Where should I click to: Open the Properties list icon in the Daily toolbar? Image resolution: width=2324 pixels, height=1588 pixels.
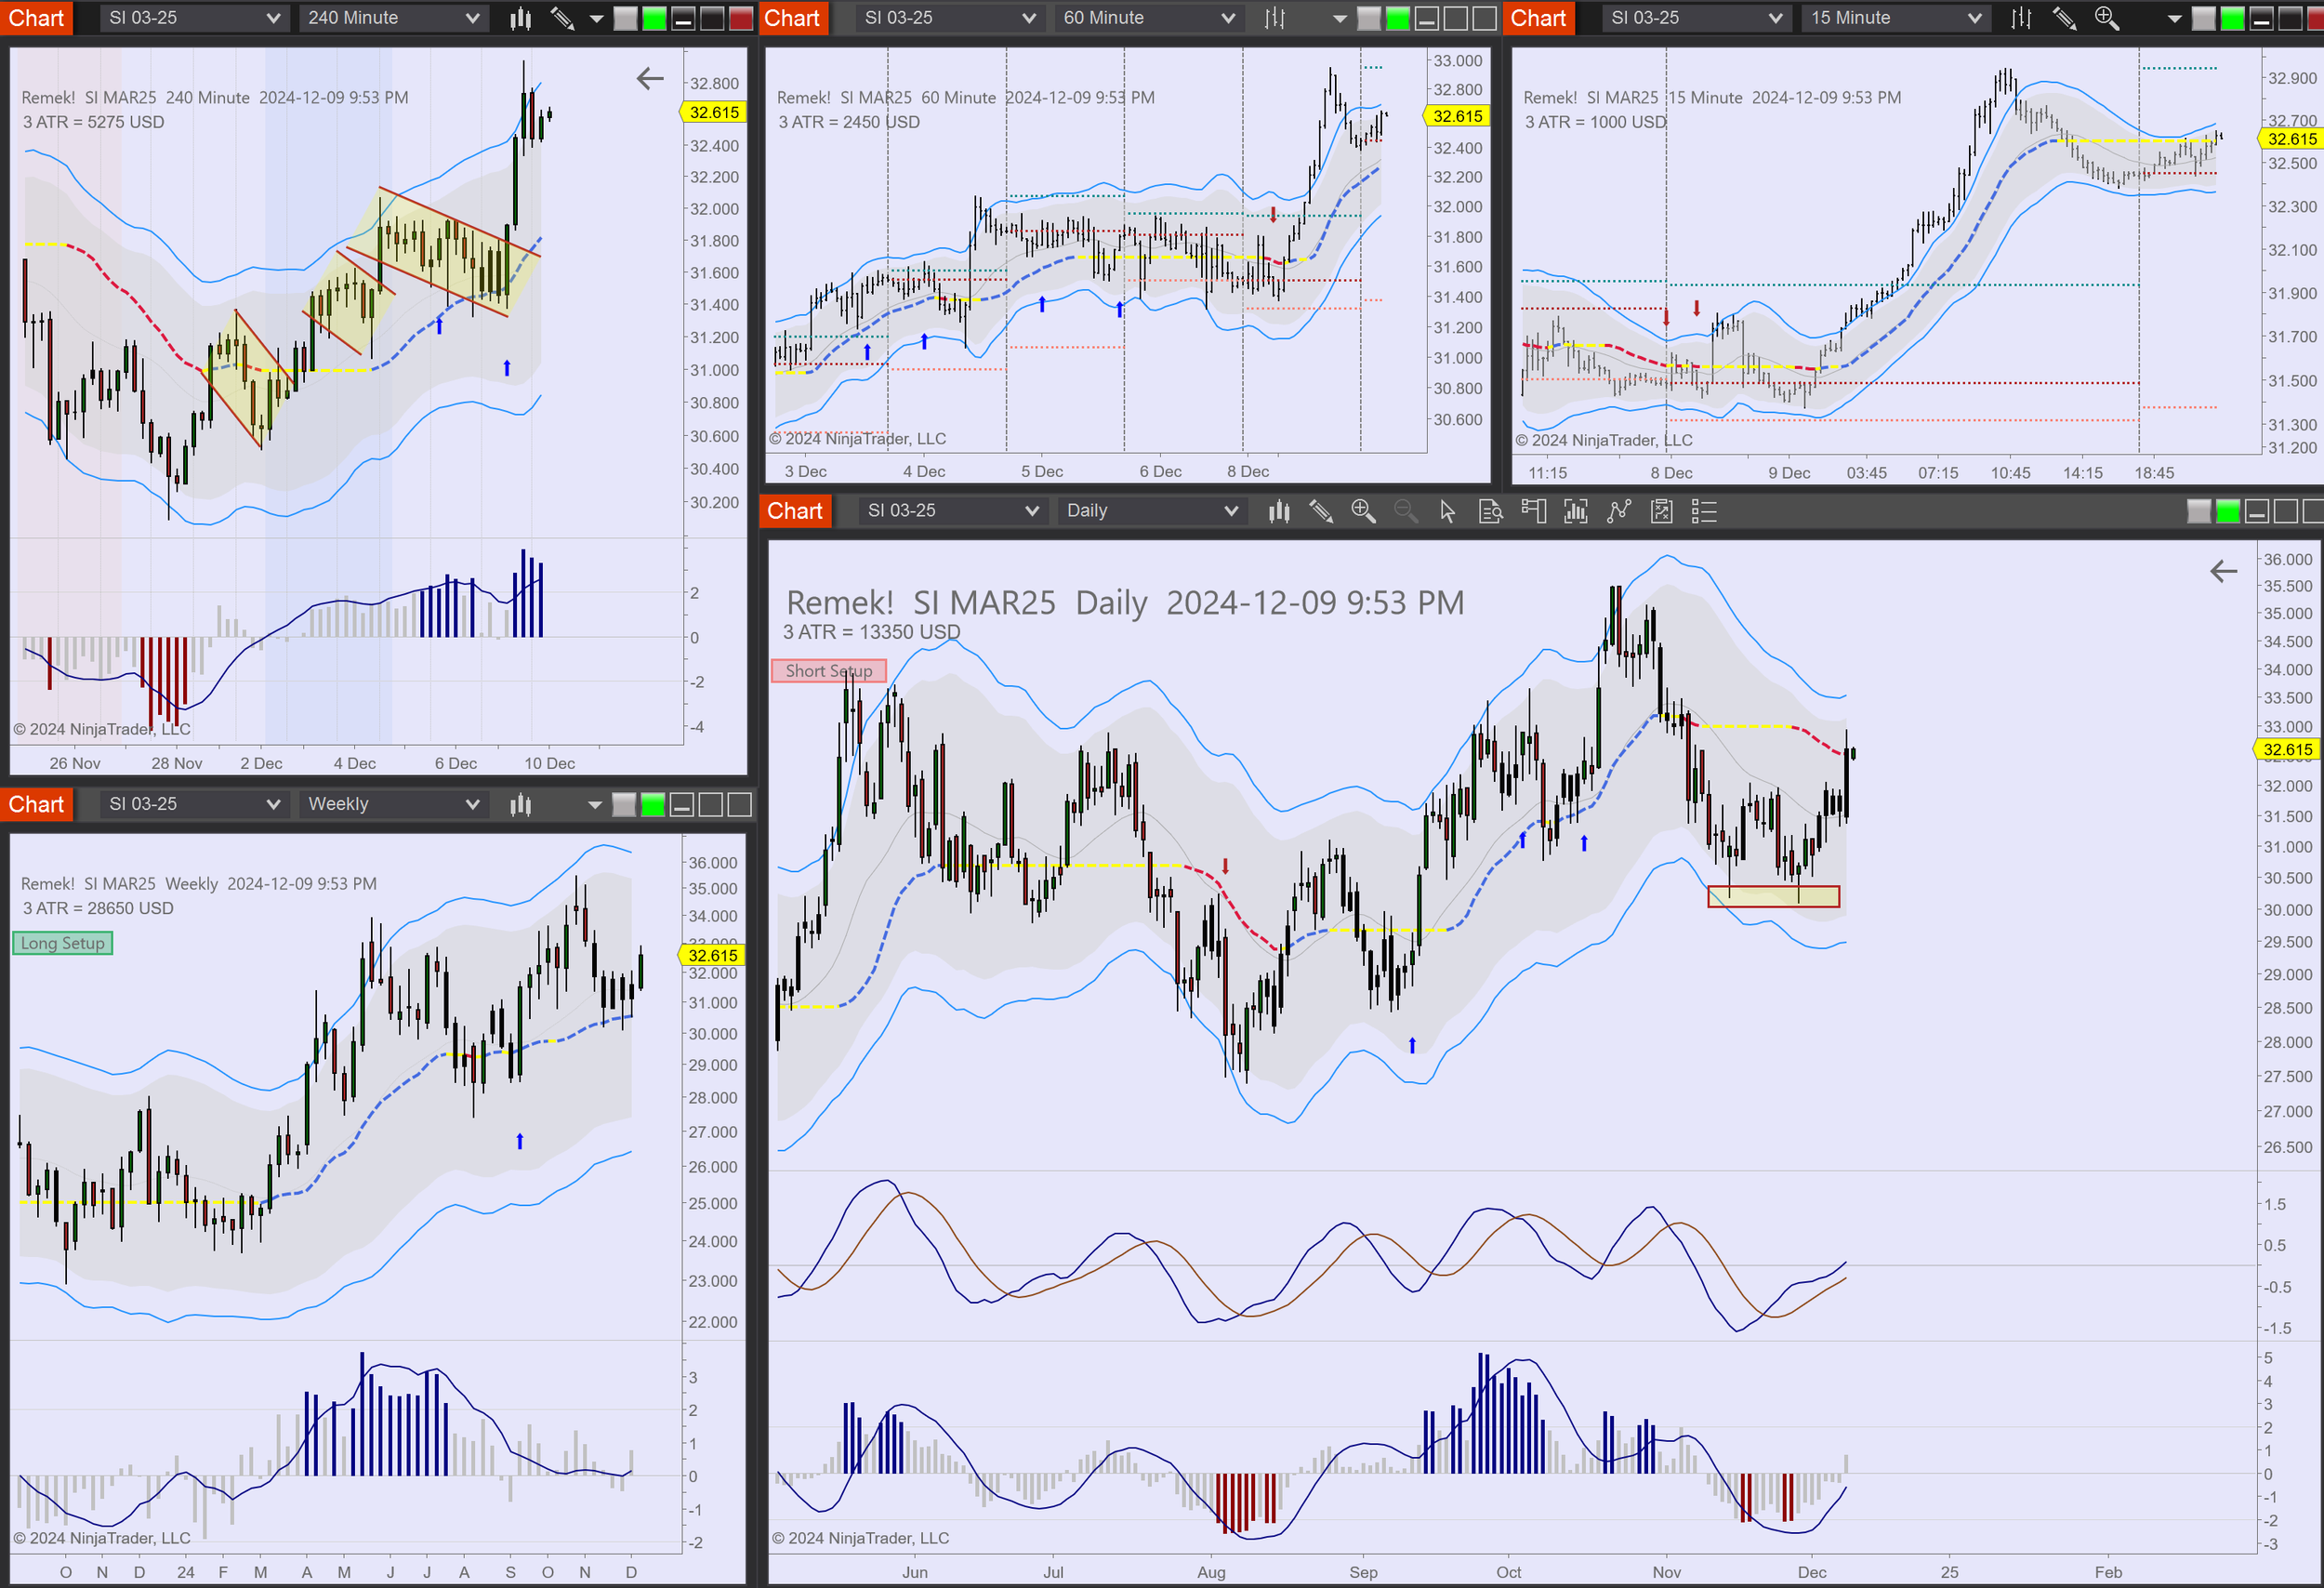click(x=1704, y=512)
